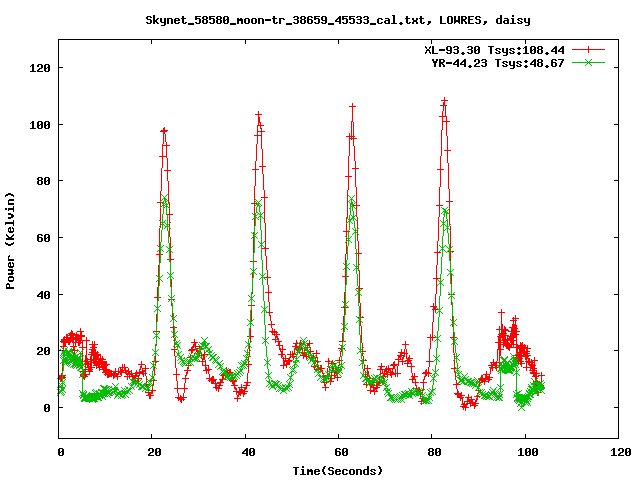Select the YR-44.23 Tsys:48.67 legend label
Viewport: 640px width, 480px height.
tap(498, 63)
